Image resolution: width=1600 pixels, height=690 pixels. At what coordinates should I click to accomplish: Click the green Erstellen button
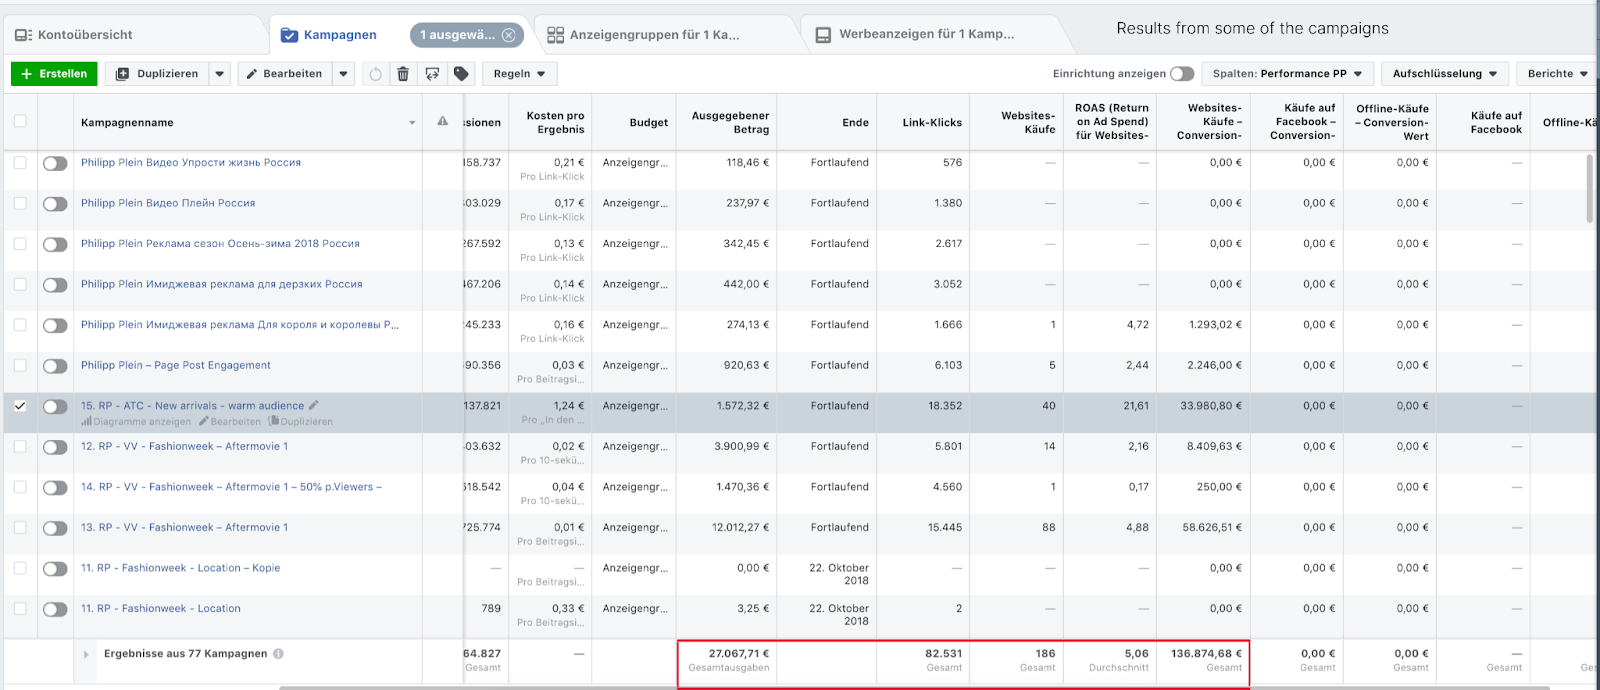point(54,74)
